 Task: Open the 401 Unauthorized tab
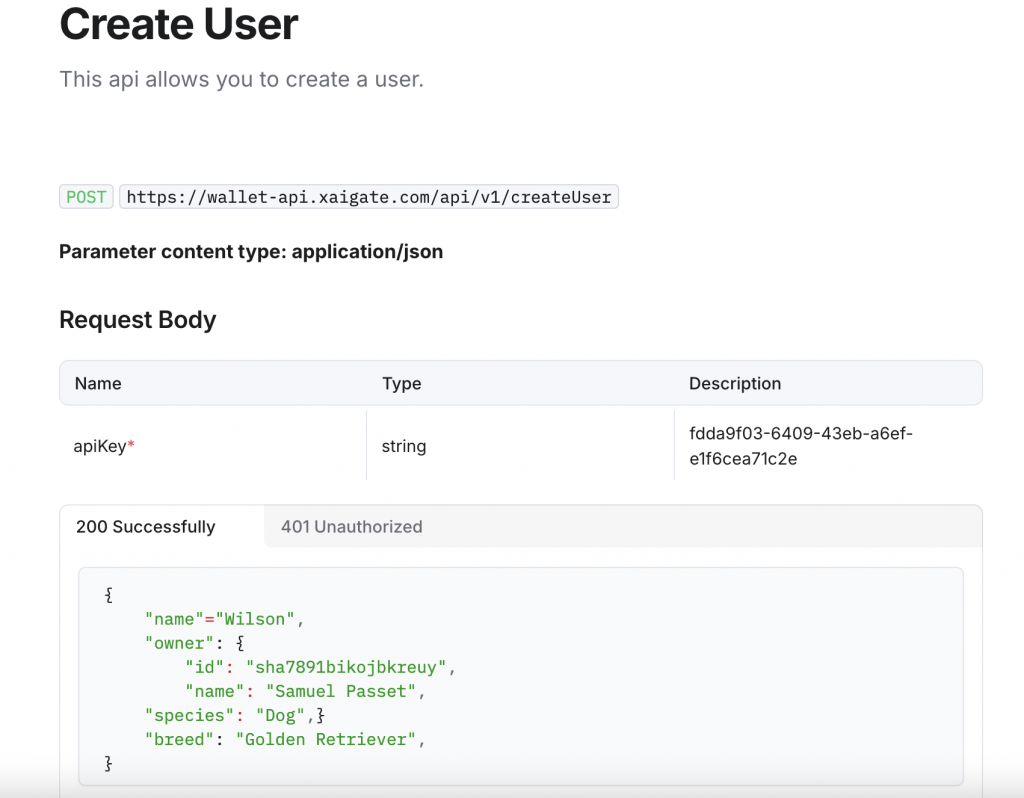pyautogui.click(x=351, y=526)
